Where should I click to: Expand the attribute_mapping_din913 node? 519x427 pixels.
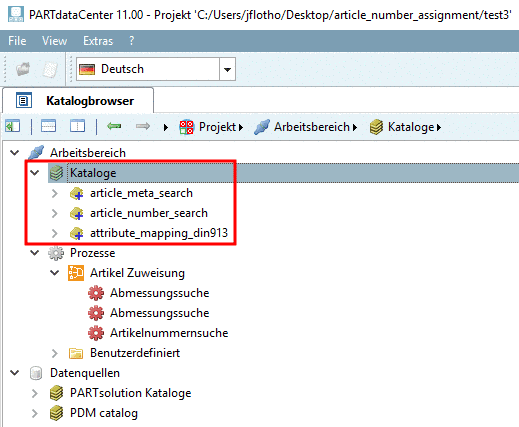(x=55, y=233)
